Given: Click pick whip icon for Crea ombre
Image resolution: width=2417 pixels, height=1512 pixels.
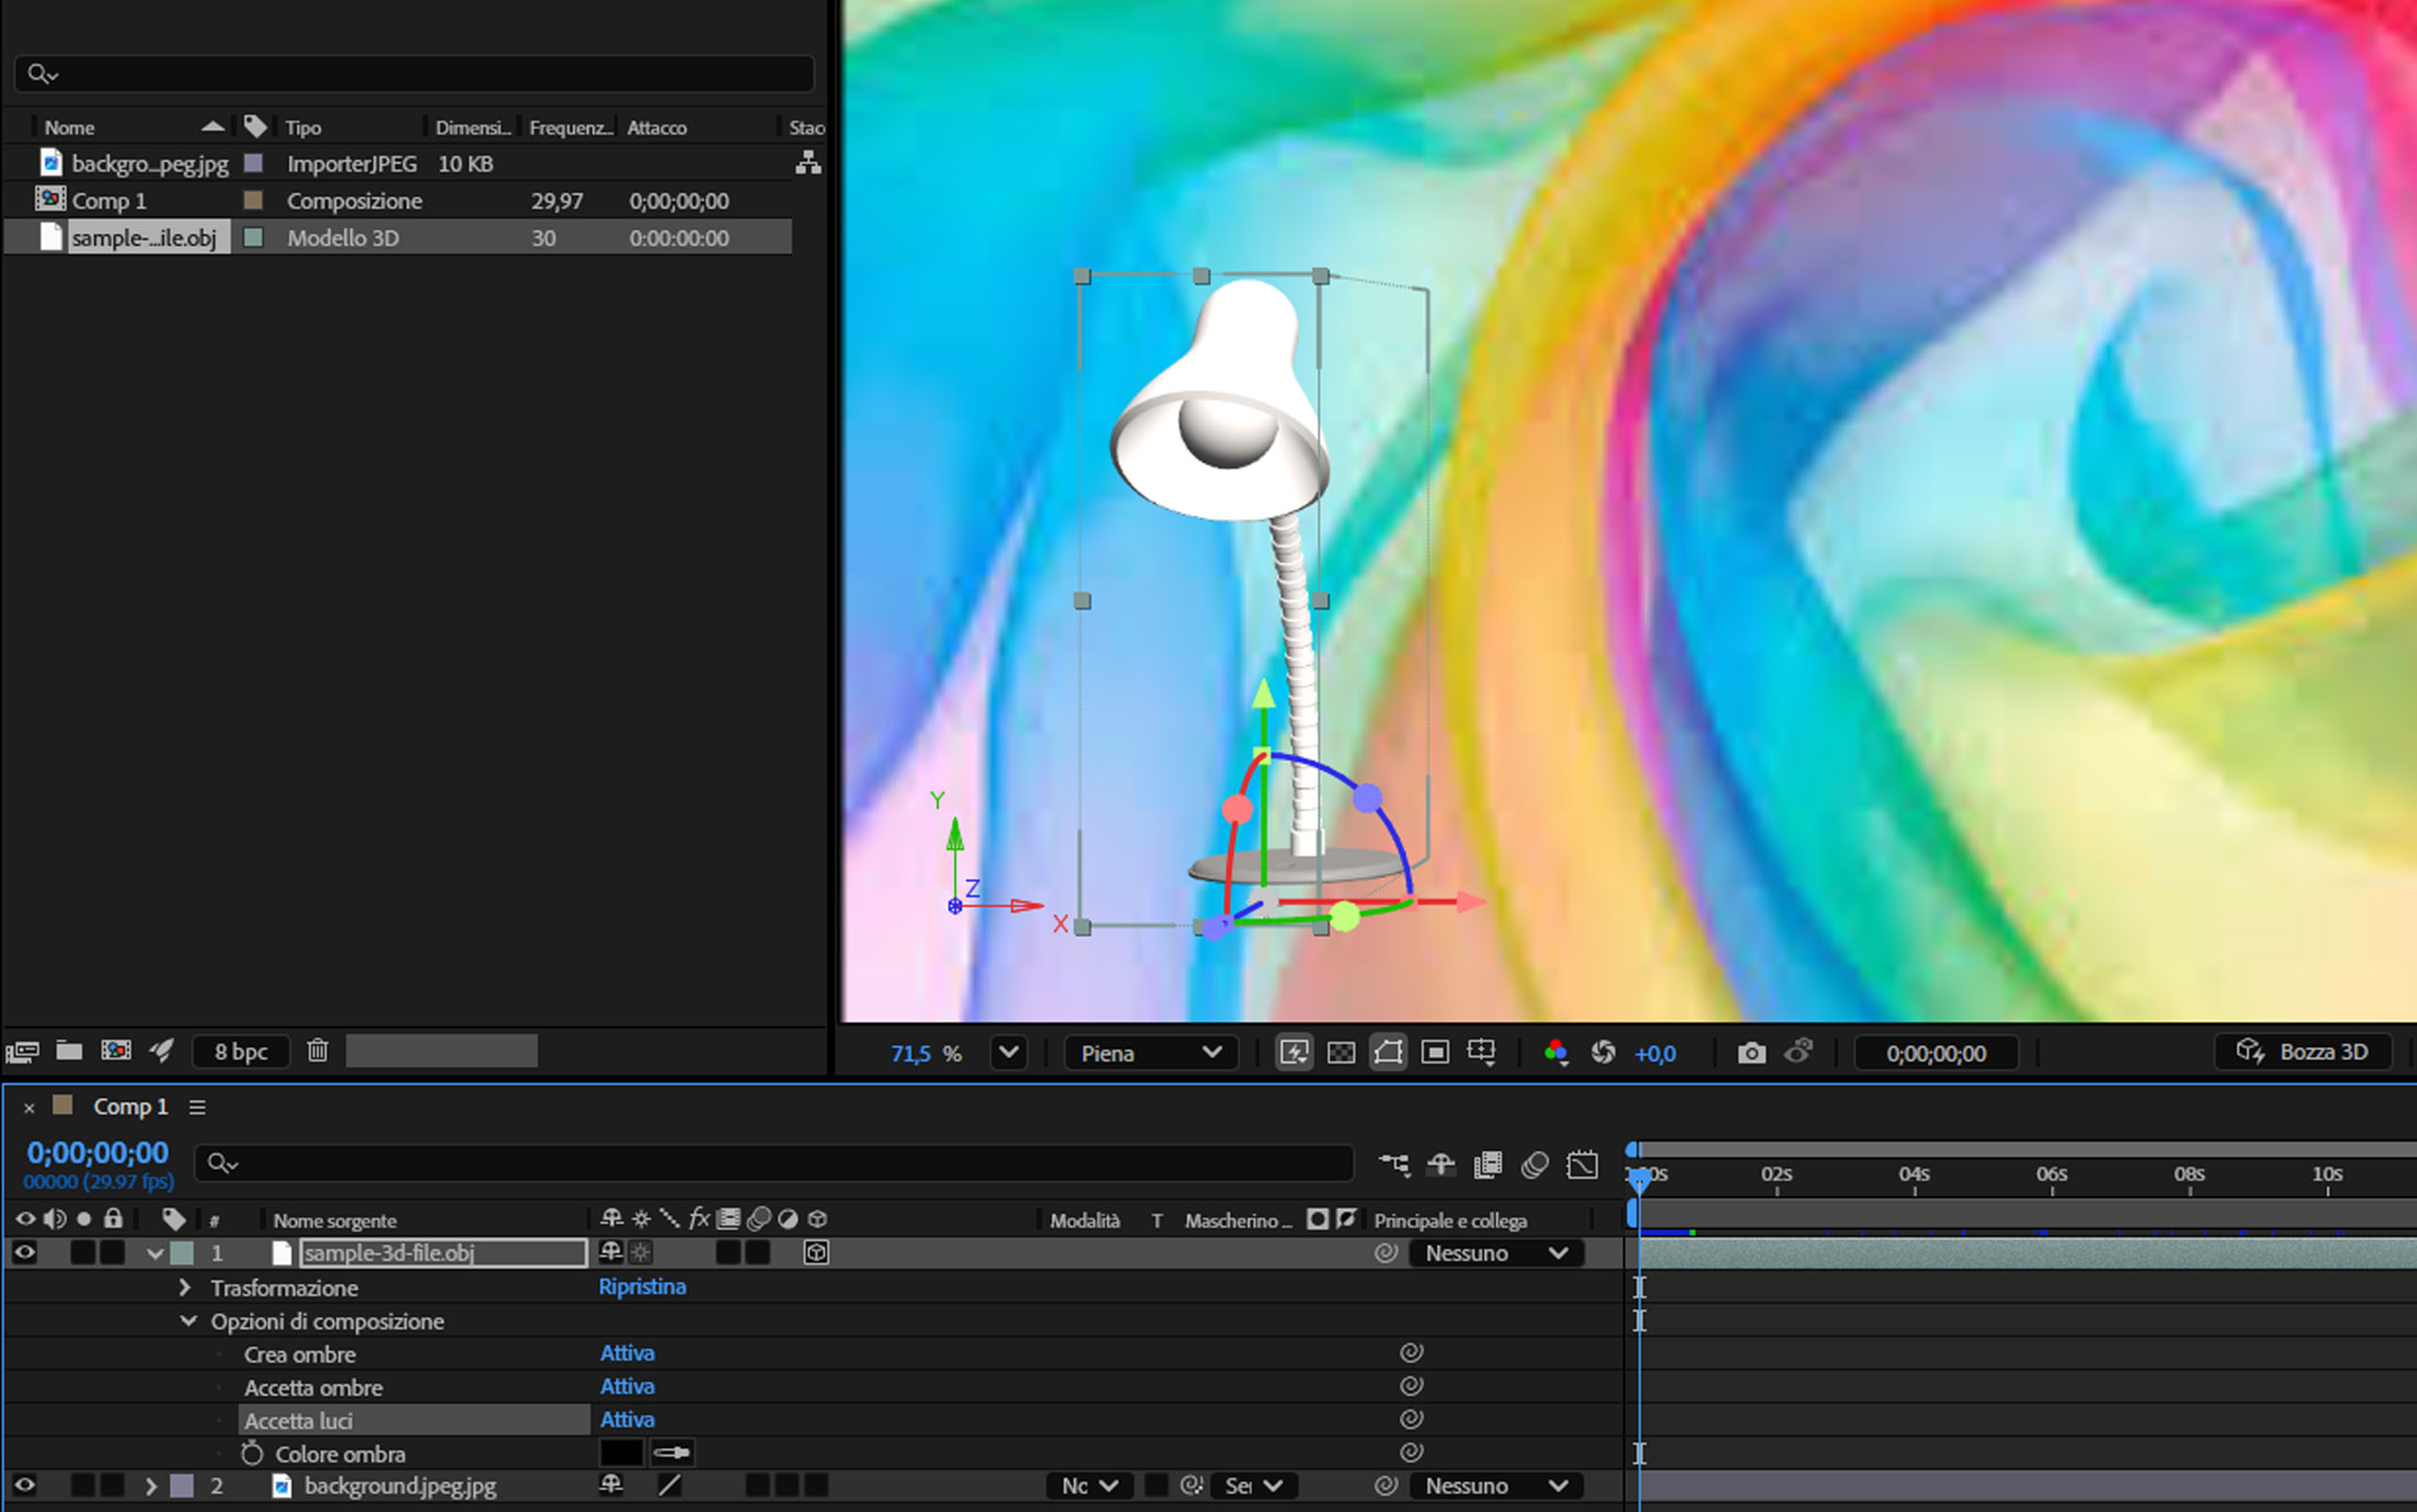Looking at the screenshot, I should [x=1411, y=1353].
